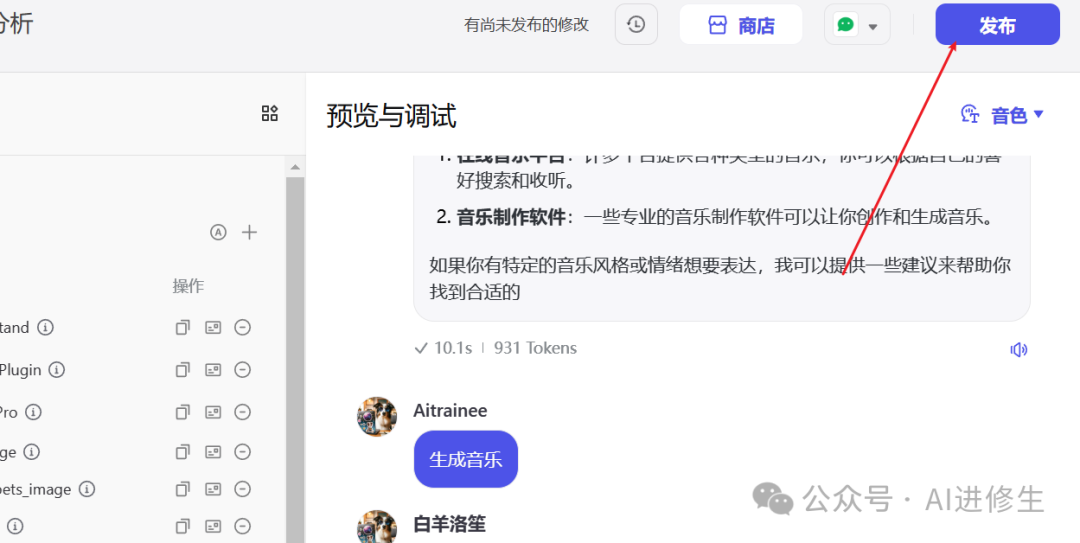Click the copy icon in the 'Pro' row
Viewport: 1080px width, 543px height.
(x=183, y=413)
